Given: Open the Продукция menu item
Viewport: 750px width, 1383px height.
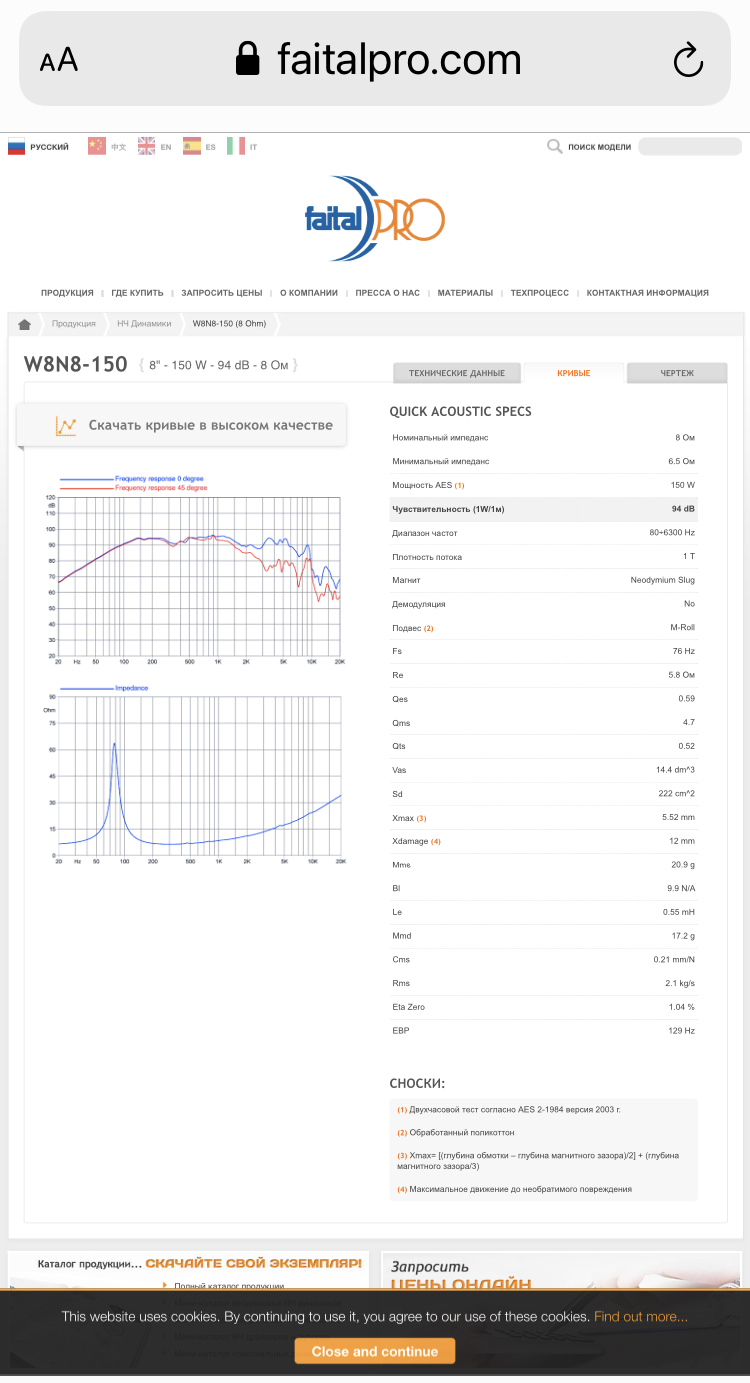Looking at the screenshot, I should coord(67,293).
